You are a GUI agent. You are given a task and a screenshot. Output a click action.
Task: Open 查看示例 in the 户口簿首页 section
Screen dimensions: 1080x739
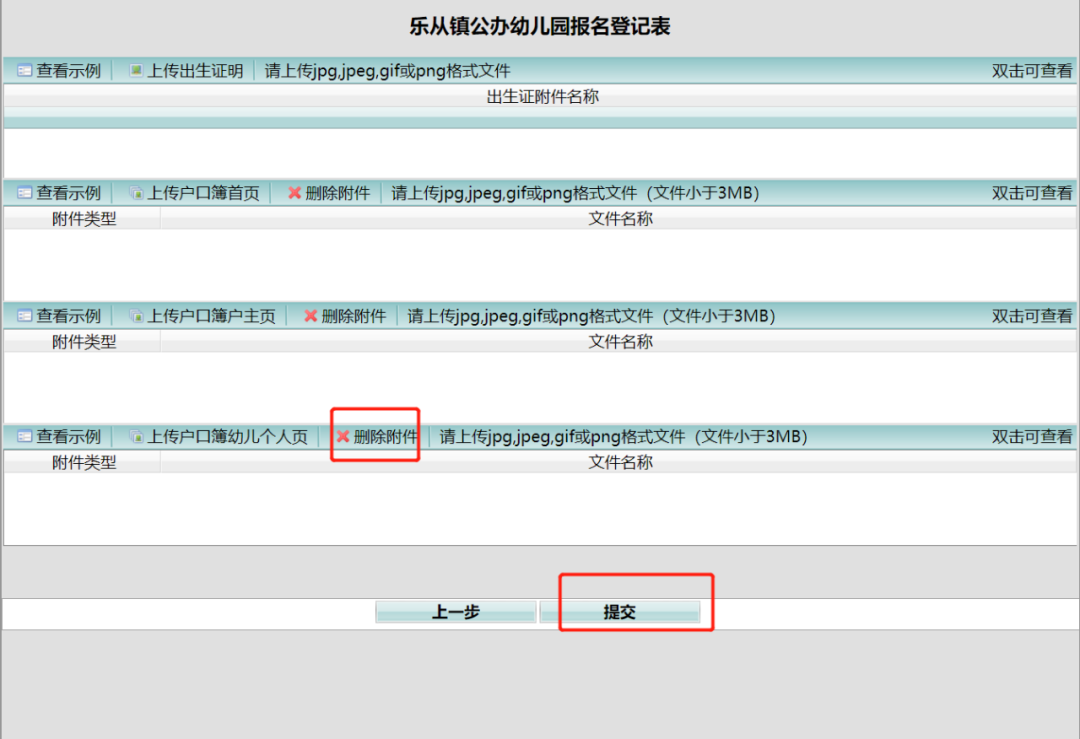pyautogui.click(x=59, y=193)
